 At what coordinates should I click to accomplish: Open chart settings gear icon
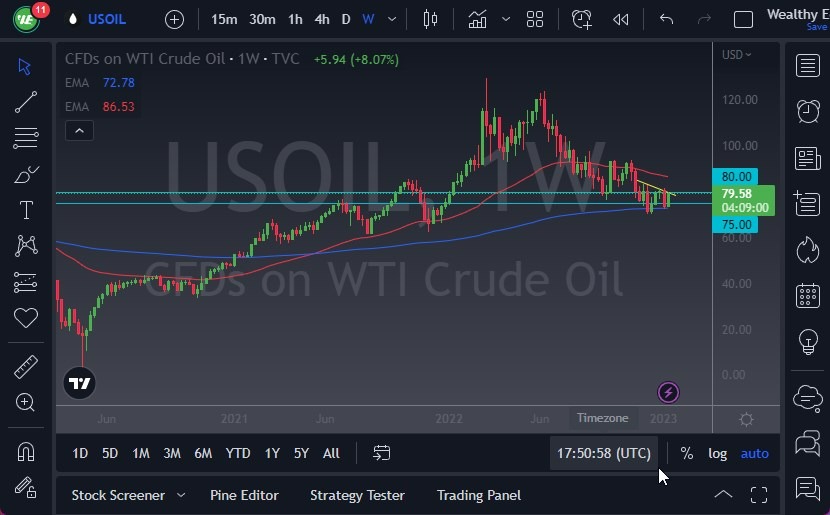pos(746,420)
